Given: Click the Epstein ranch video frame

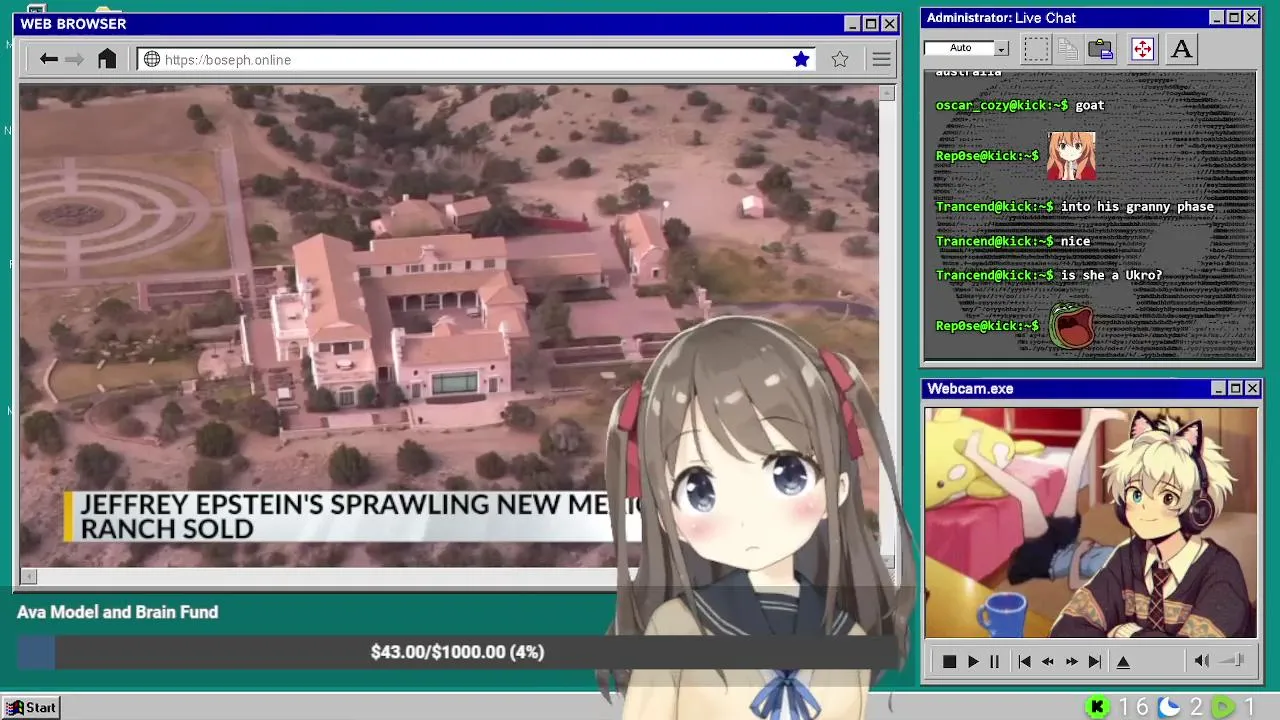Looking at the screenshot, I should coord(448,325).
